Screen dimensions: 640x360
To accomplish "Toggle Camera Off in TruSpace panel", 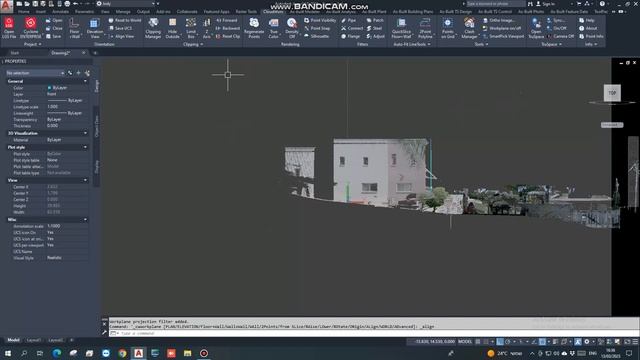I will click(560, 36).
